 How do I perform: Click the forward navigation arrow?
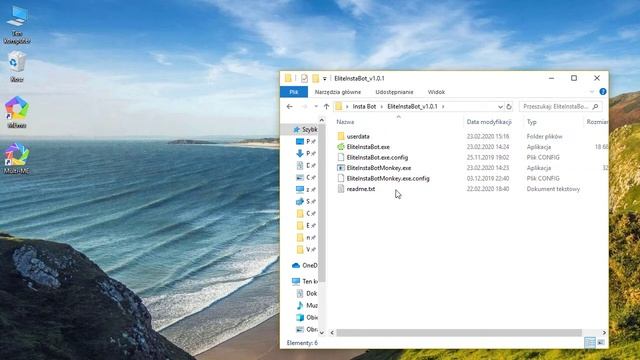(304, 107)
